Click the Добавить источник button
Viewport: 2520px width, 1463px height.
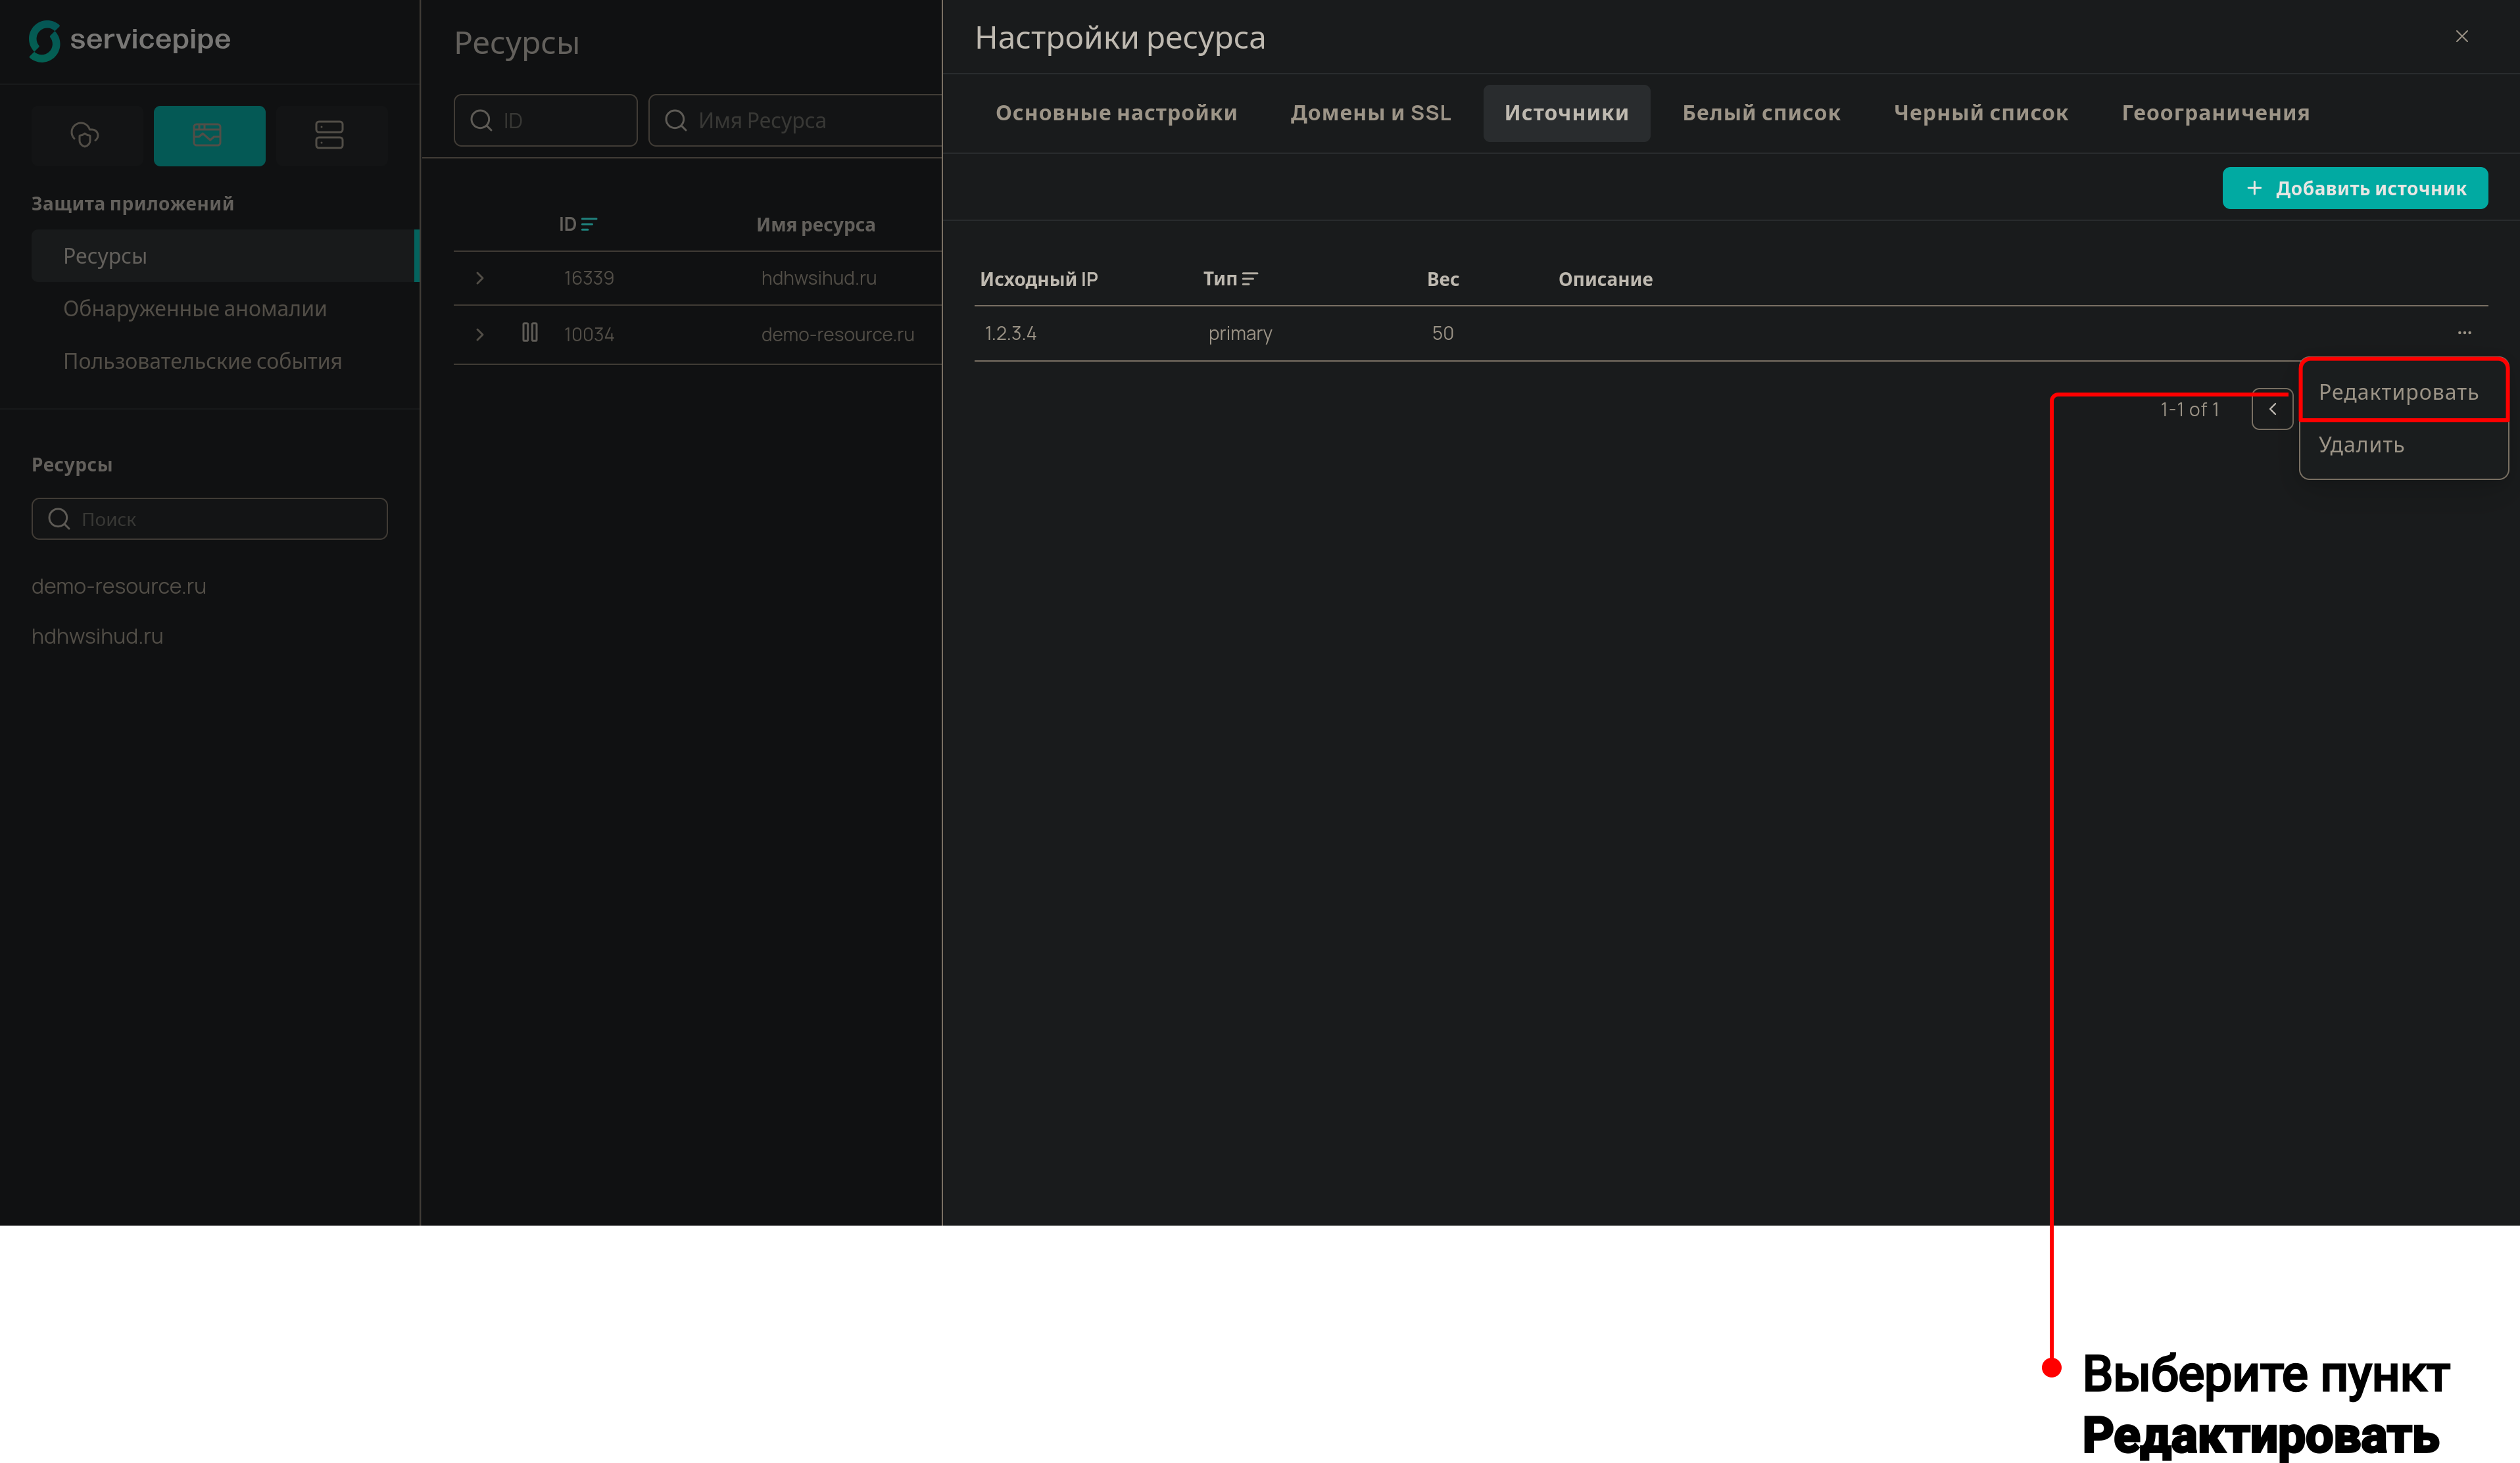[2355, 188]
